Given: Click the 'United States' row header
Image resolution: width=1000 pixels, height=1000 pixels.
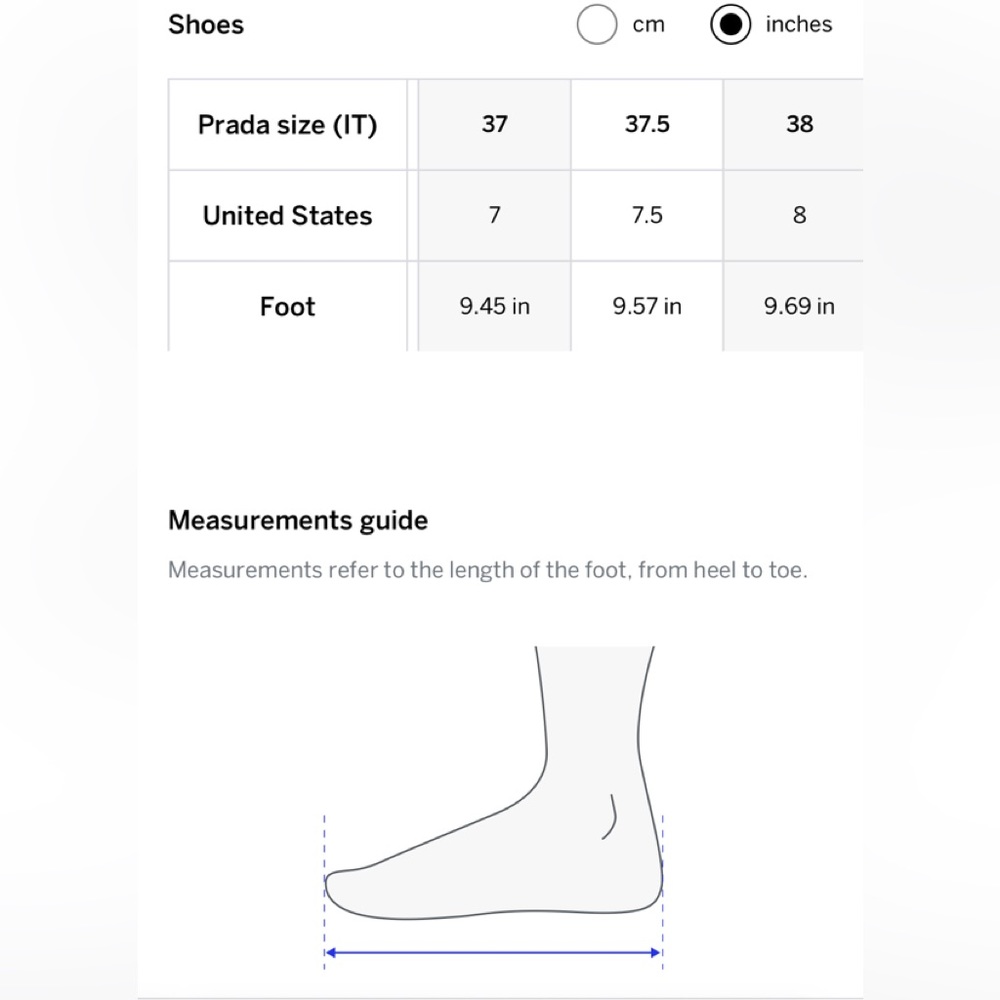Looking at the screenshot, I should [287, 216].
